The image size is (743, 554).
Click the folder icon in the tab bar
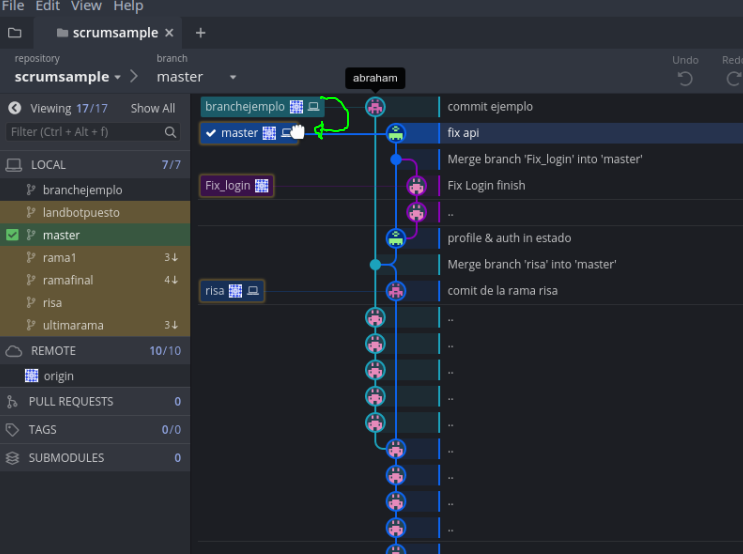point(14,33)
